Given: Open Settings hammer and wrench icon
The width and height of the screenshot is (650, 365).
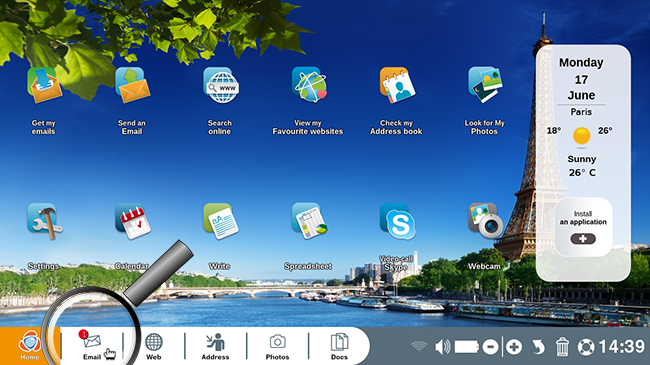Looking at the screenshot, I should tap(44, 221).
